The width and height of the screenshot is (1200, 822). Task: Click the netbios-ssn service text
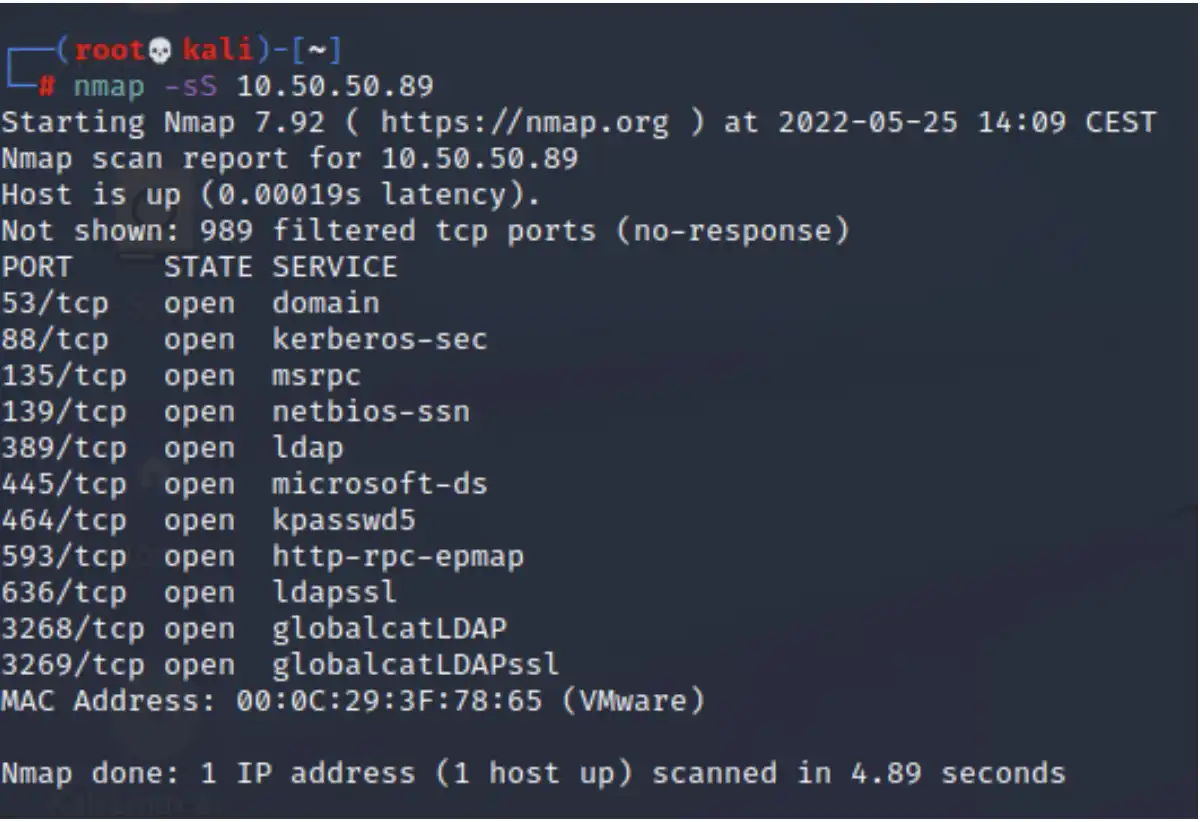point(370,412)
